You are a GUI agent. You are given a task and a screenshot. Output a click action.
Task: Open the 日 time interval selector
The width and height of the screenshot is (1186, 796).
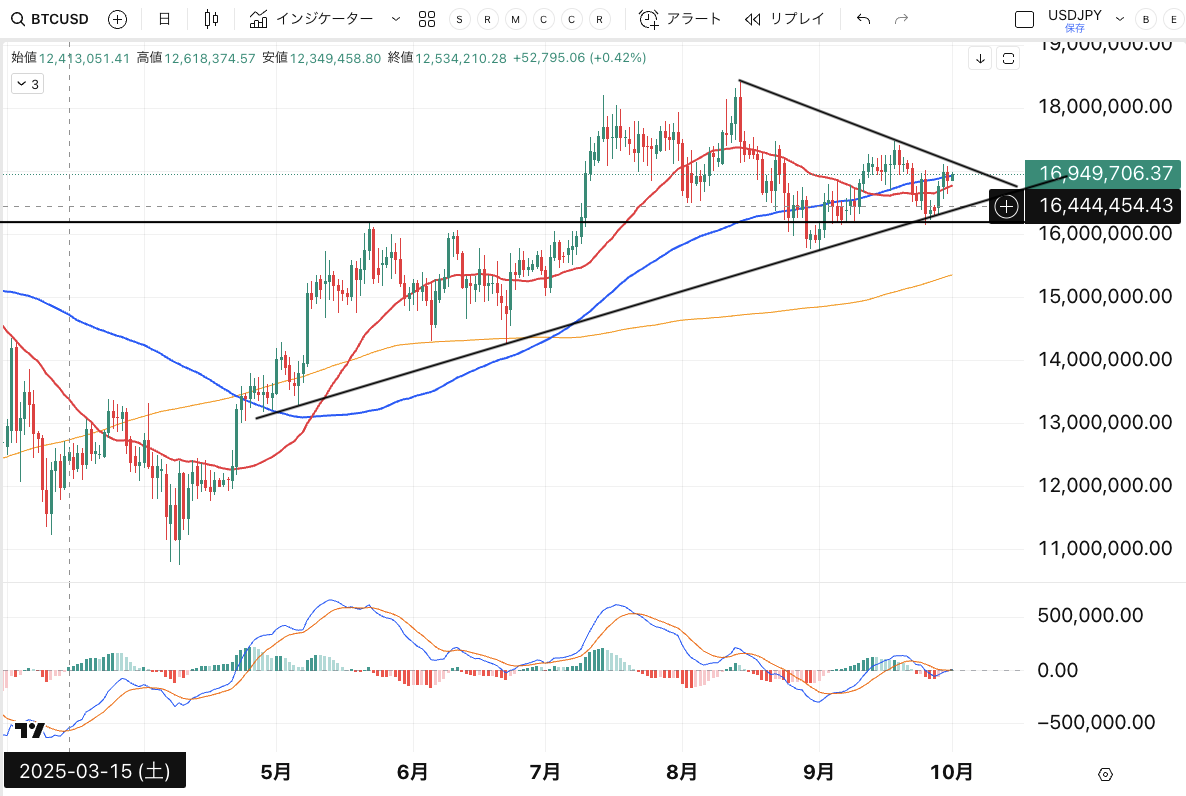[x=164, y=19]
